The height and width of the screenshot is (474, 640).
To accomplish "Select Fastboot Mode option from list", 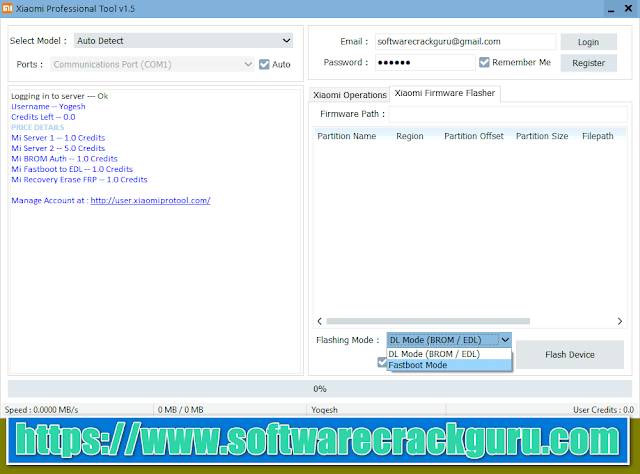I will (x=449, y=365).
